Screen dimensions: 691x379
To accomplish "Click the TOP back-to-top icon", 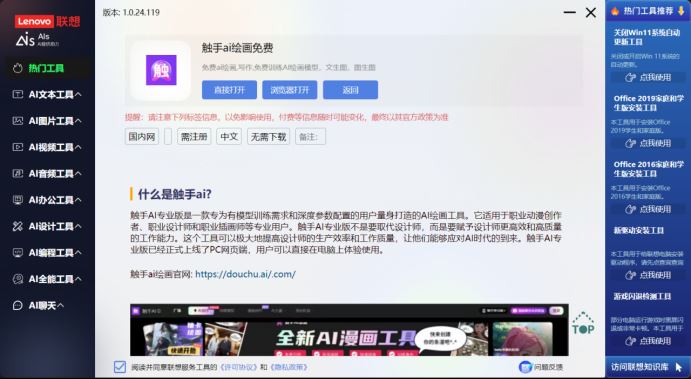I will [x=583, y=323].
